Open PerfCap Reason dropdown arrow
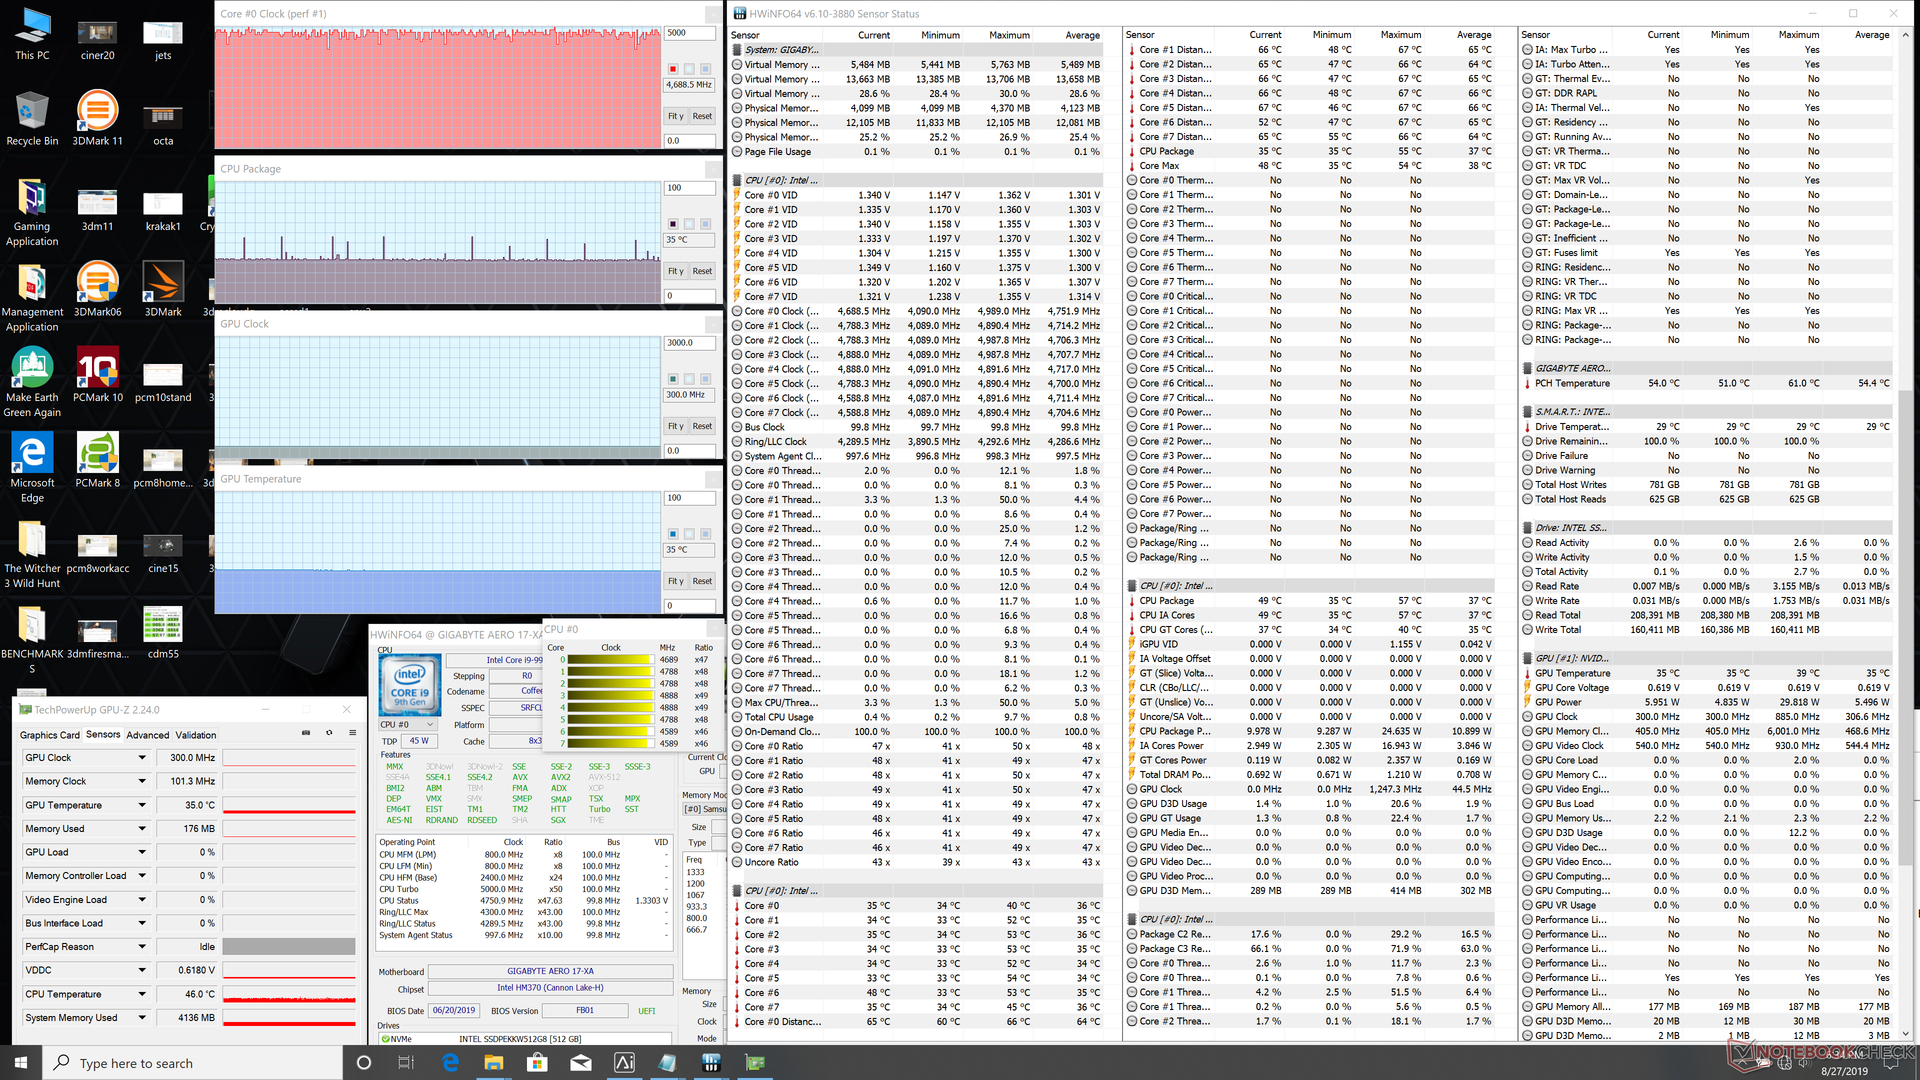The image size is (1920, 1080). 142,947
